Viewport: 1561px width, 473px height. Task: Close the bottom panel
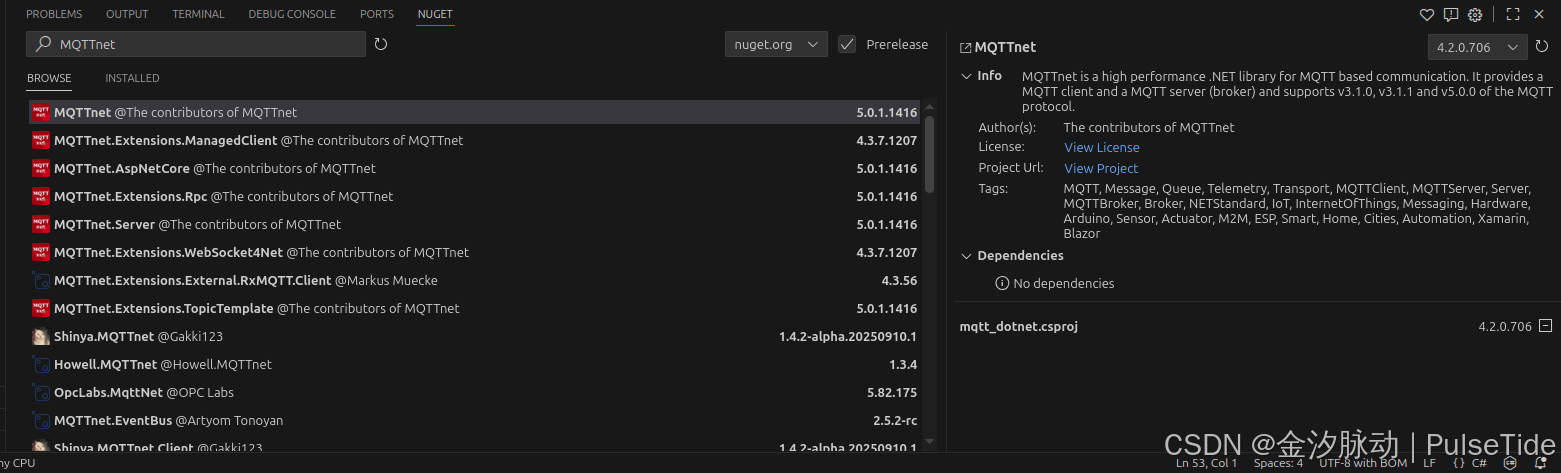[1539, 15]
